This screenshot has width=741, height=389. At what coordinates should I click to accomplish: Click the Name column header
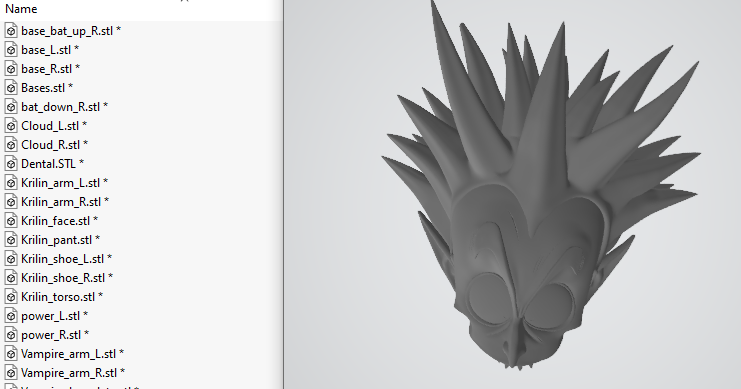click(21, 9)
